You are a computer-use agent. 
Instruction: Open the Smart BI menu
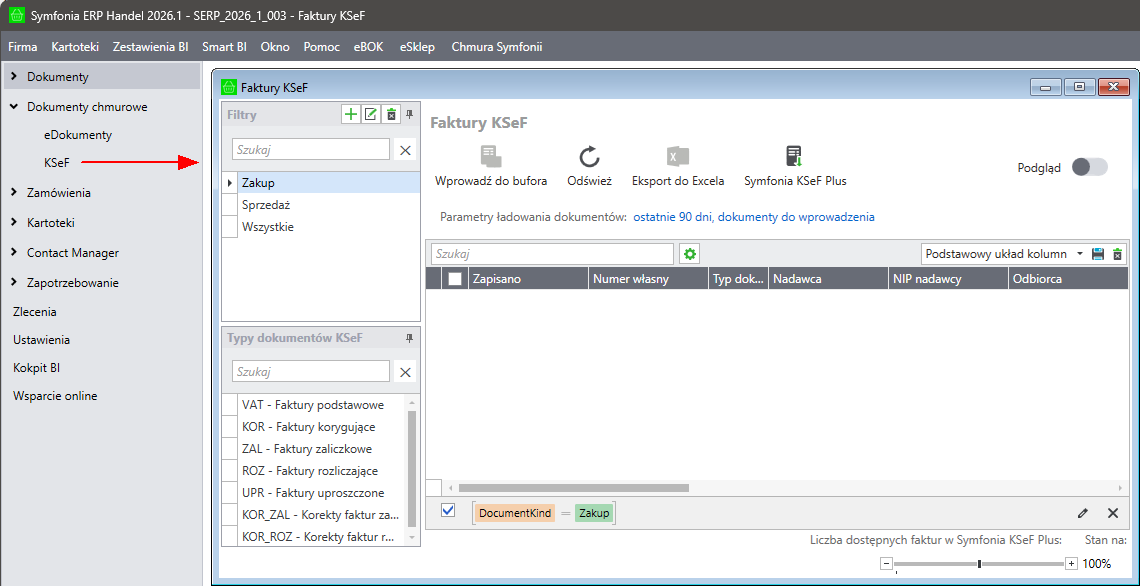[x=224, y=47]
